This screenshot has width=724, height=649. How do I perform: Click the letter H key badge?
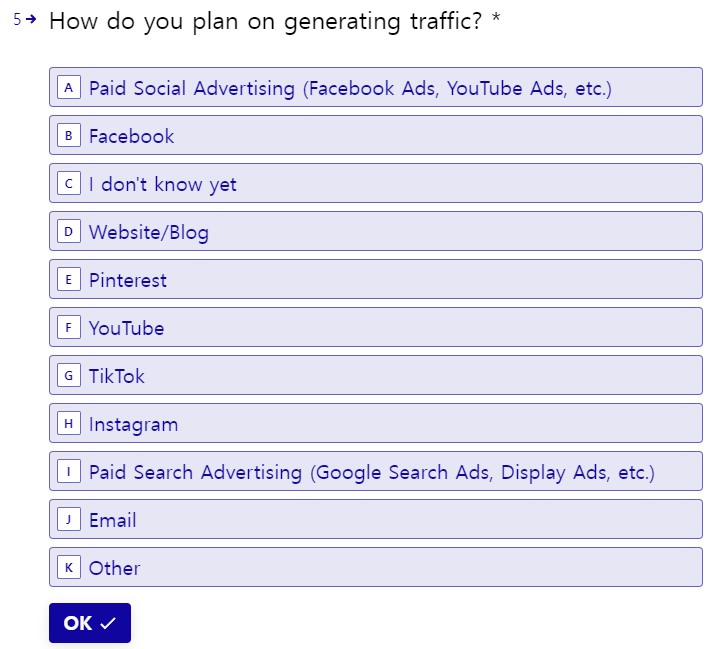[x=69, y=423]
